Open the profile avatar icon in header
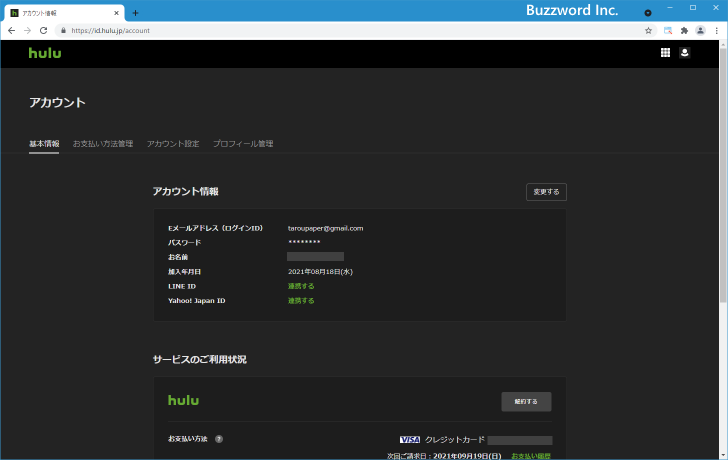Screen dimensions: 728x460 click(684, 53)
